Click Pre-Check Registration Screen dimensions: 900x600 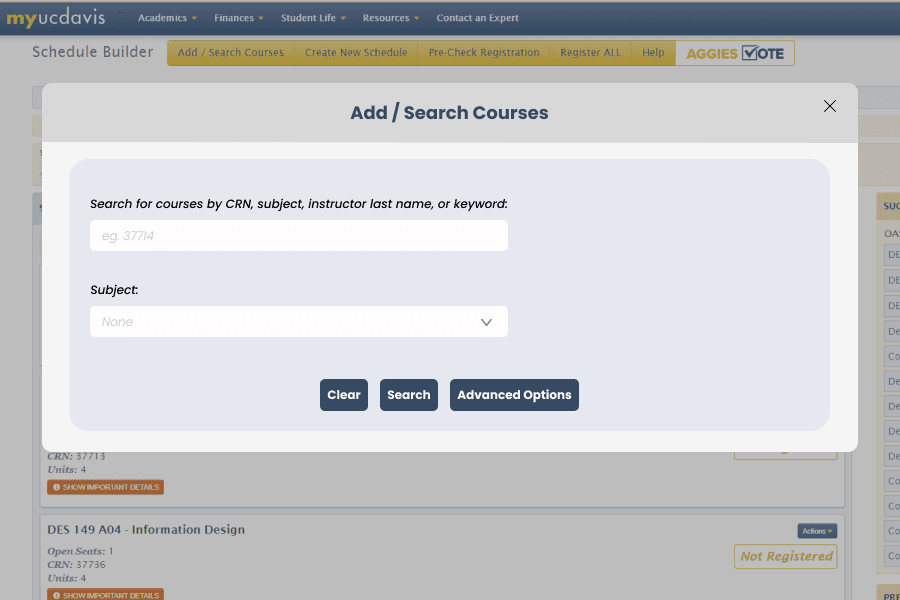(x=483, y=53)
